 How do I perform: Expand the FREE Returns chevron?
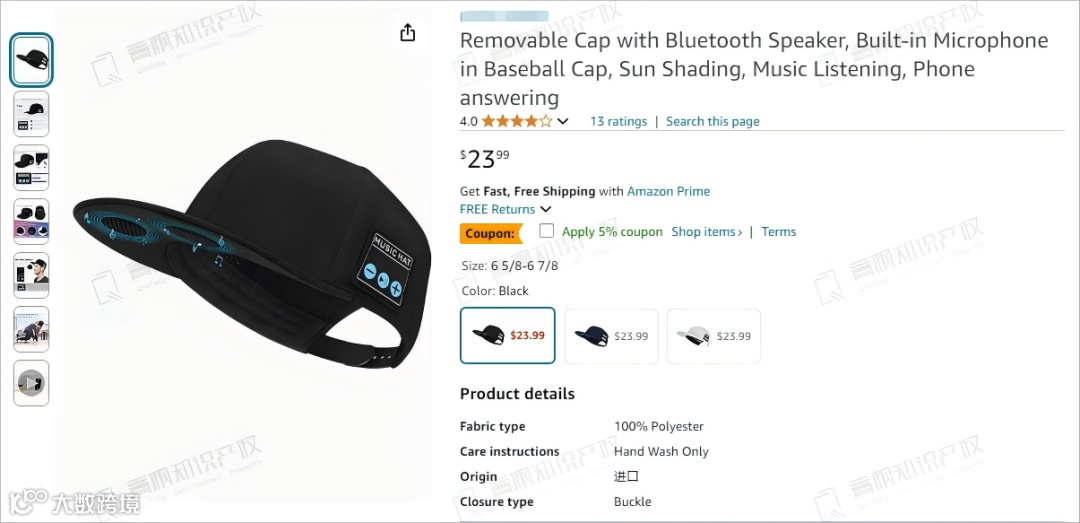pos(546,209)
